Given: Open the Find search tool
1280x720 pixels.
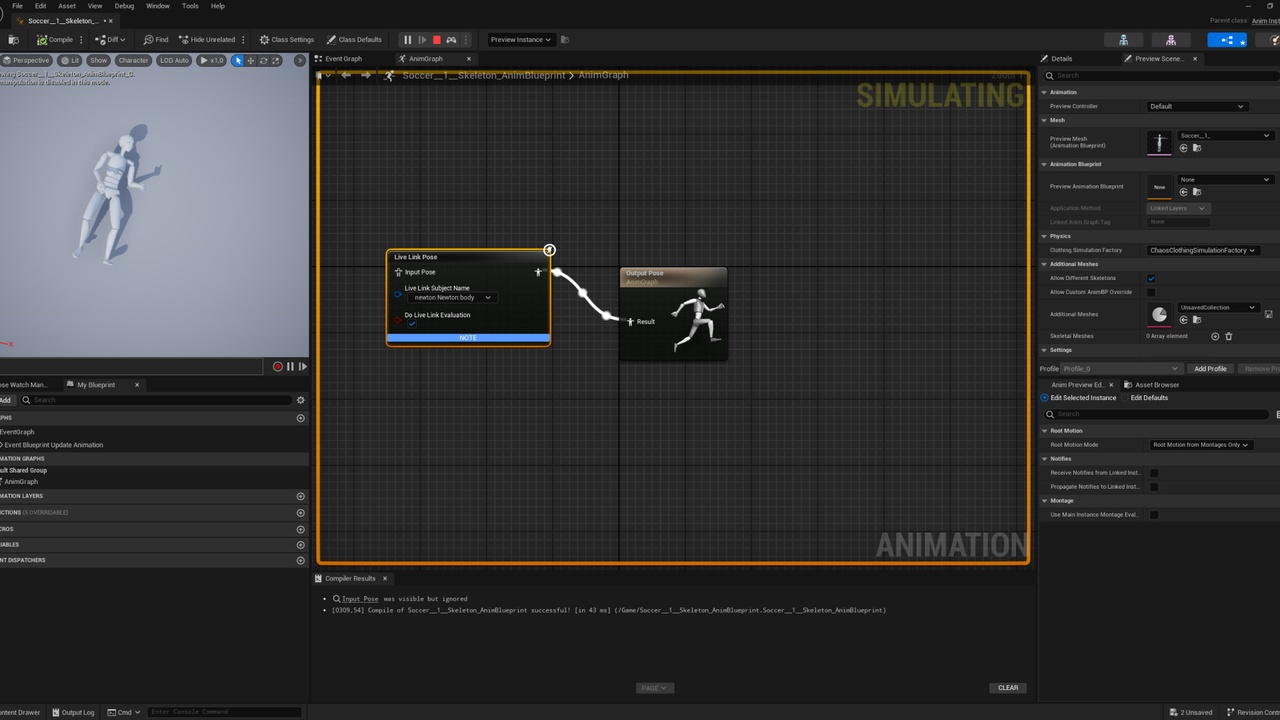Looking at the screenshot, I should (x=155, y=40).
